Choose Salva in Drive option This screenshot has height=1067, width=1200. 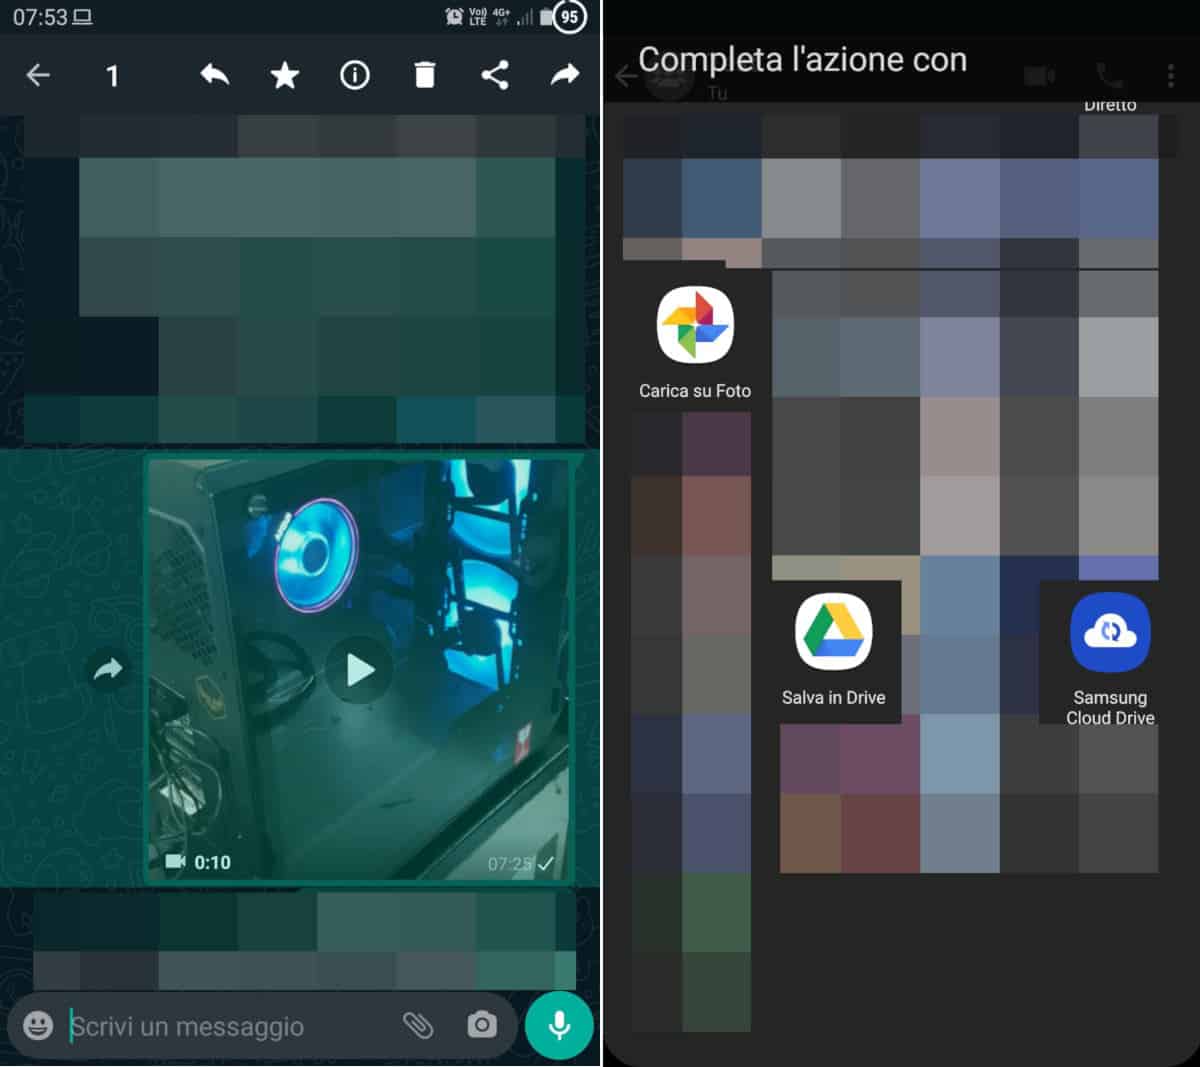(834, 650)
